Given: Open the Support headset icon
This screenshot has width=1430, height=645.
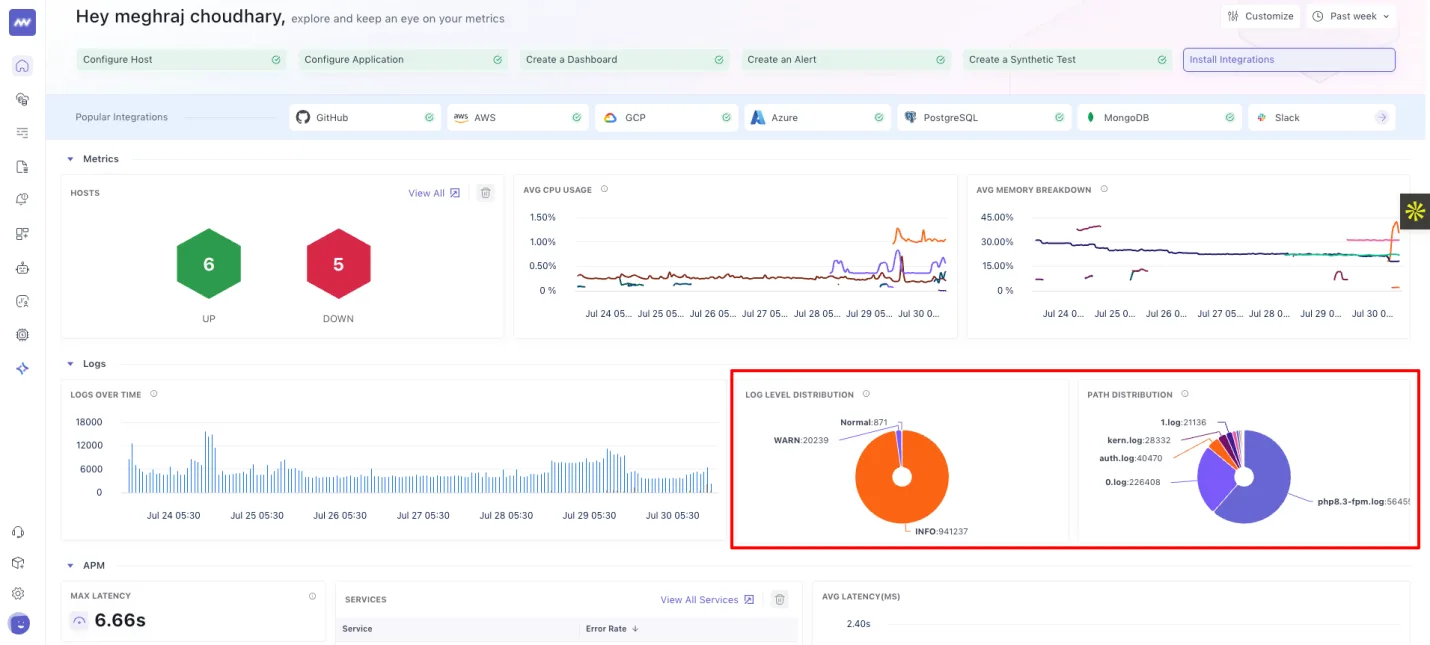Looking at the screenshot, I should tap(18, 533).
